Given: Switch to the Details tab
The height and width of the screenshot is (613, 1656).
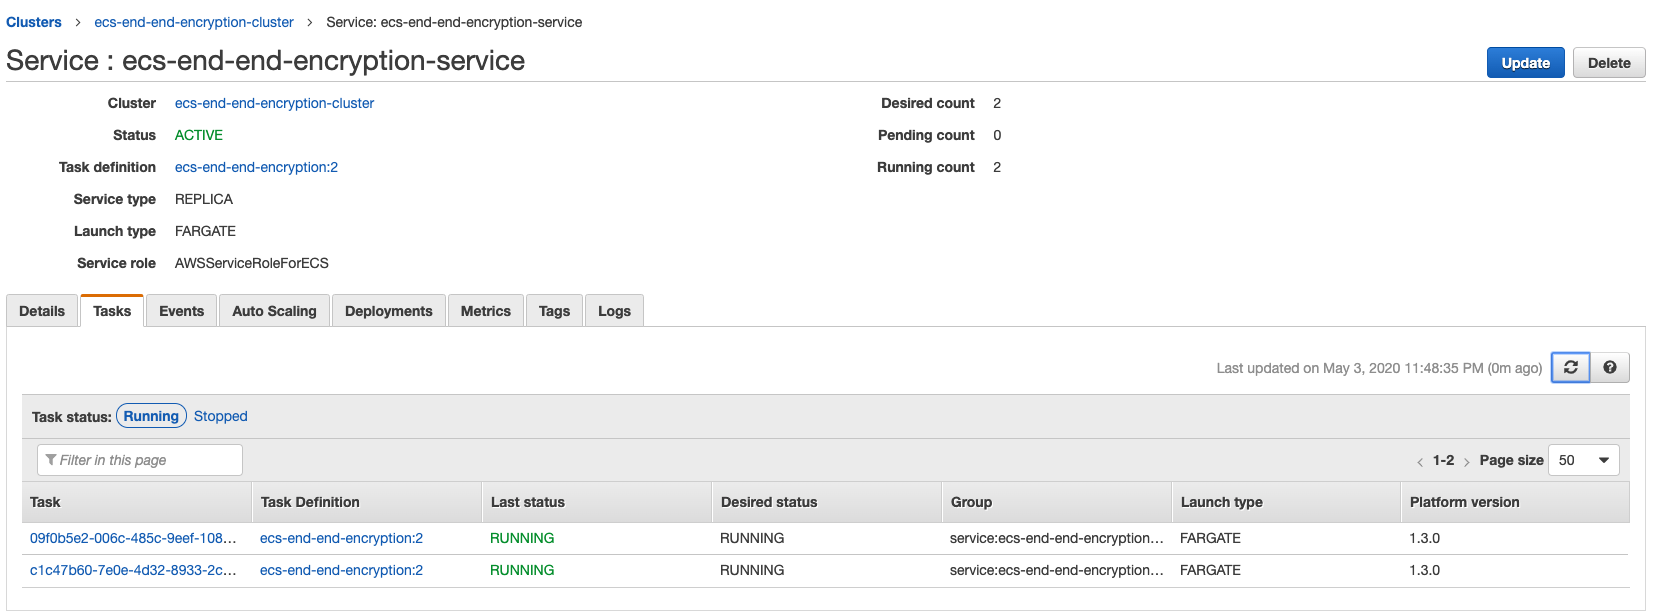Looking at the screenshot, I should tap(42, 311).
